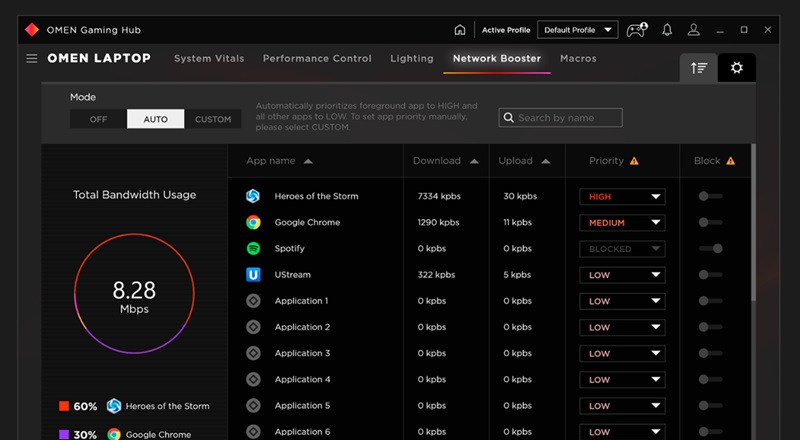Set mode to OFF
800x440 pixels.
tap(98, 119)
